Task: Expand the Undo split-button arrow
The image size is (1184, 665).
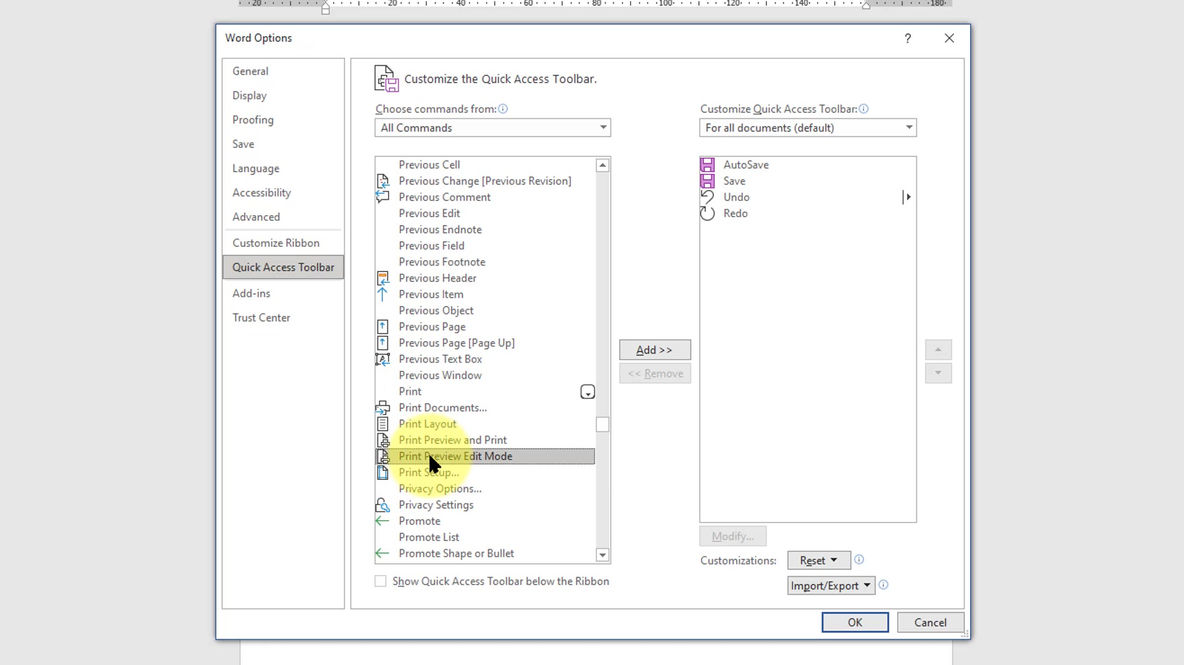Action: [907, 197]
